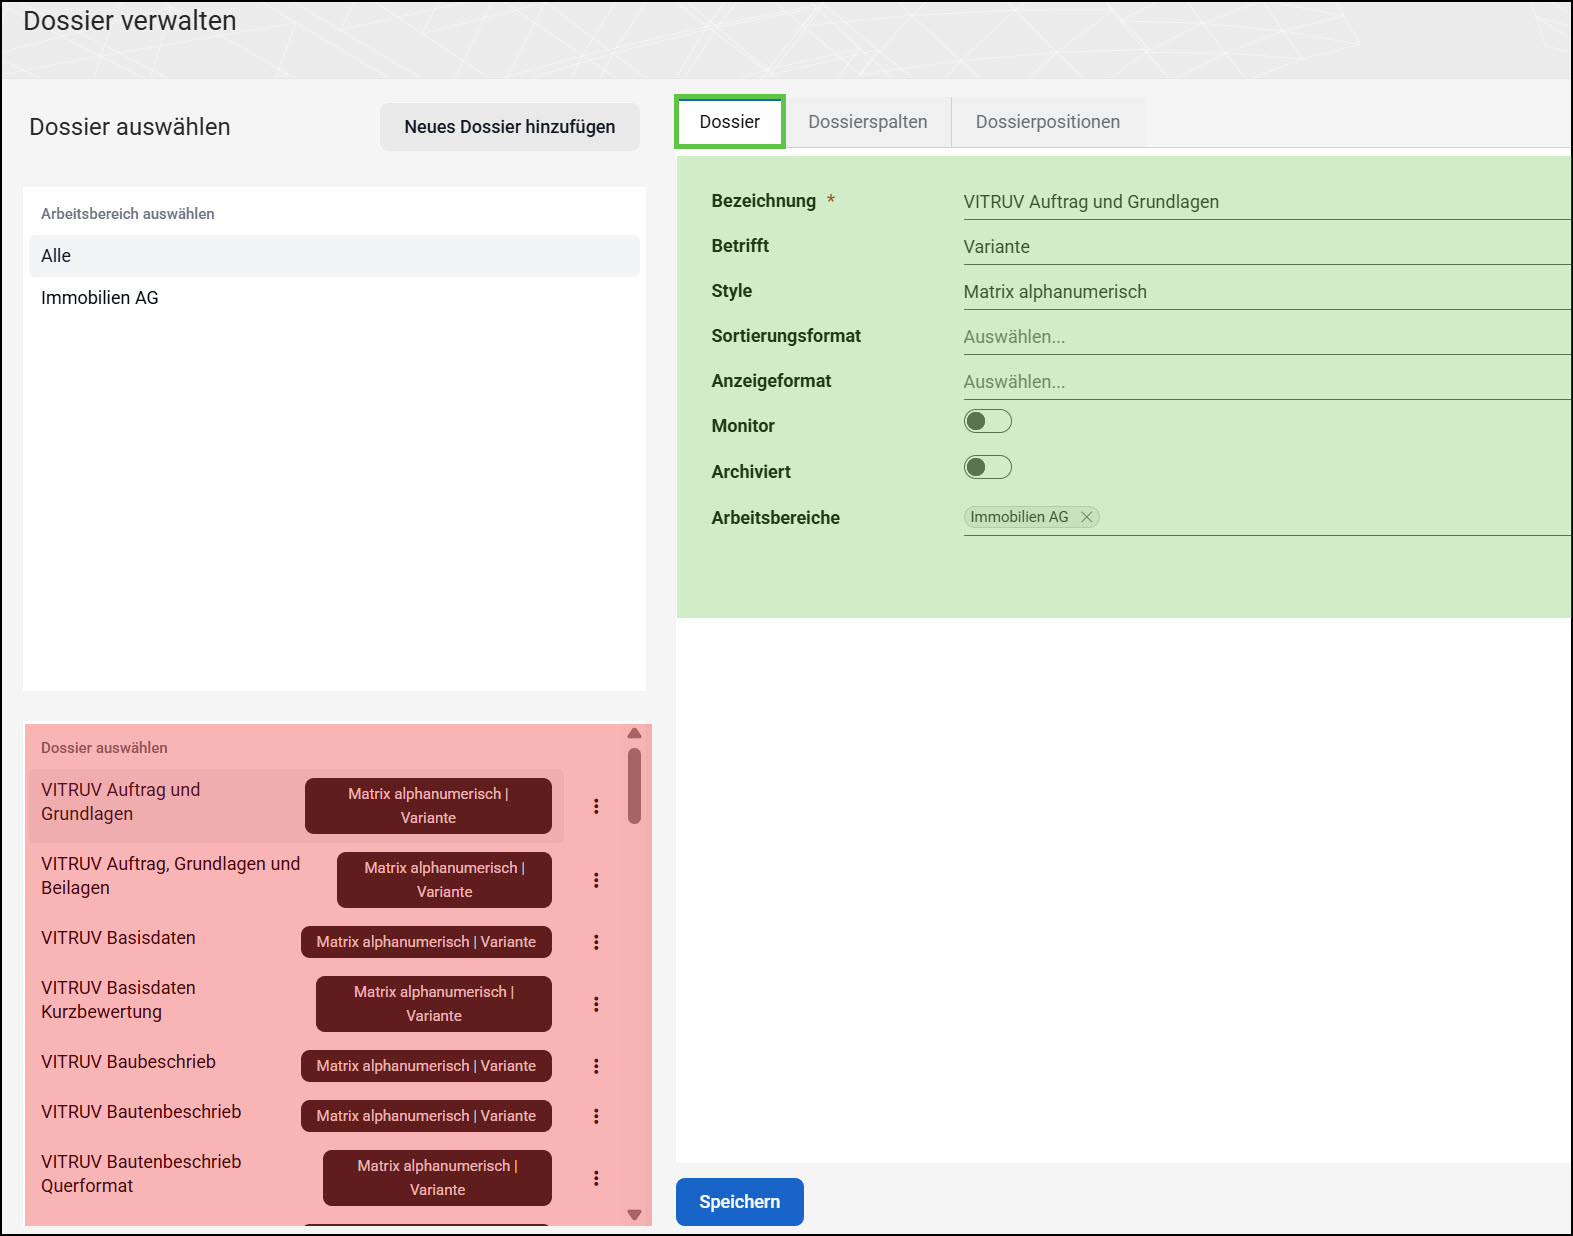Screen dimensions: 1573x1236
Task: Switch to the Dossier tab
Action: click(730, 122)
